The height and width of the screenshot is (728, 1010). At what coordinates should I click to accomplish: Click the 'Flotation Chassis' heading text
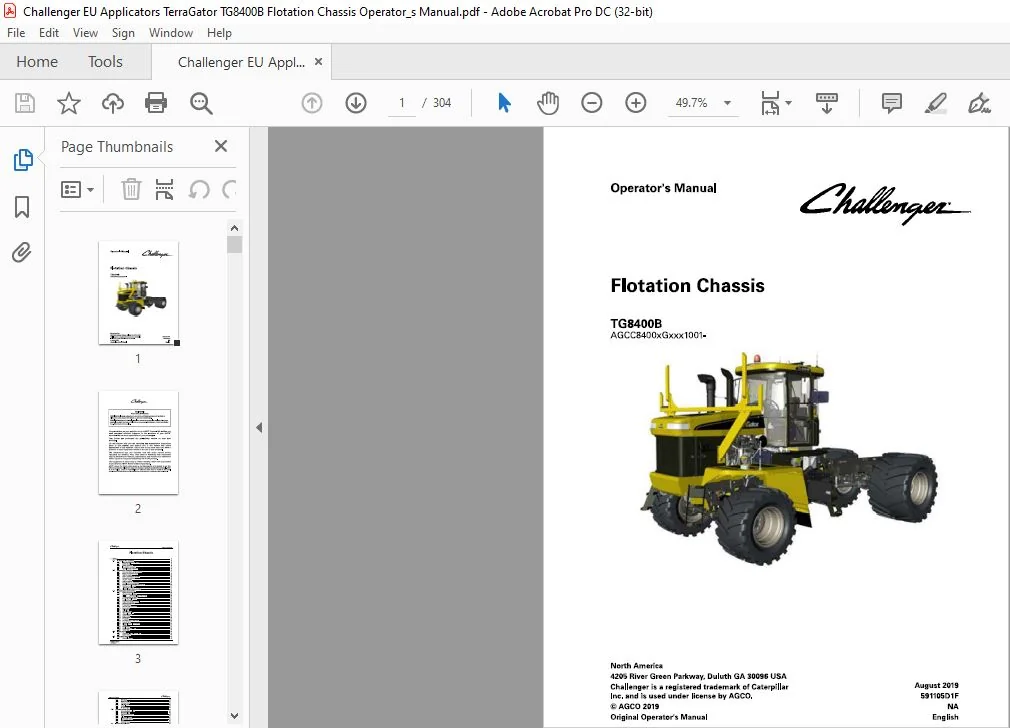pos(687,285)
